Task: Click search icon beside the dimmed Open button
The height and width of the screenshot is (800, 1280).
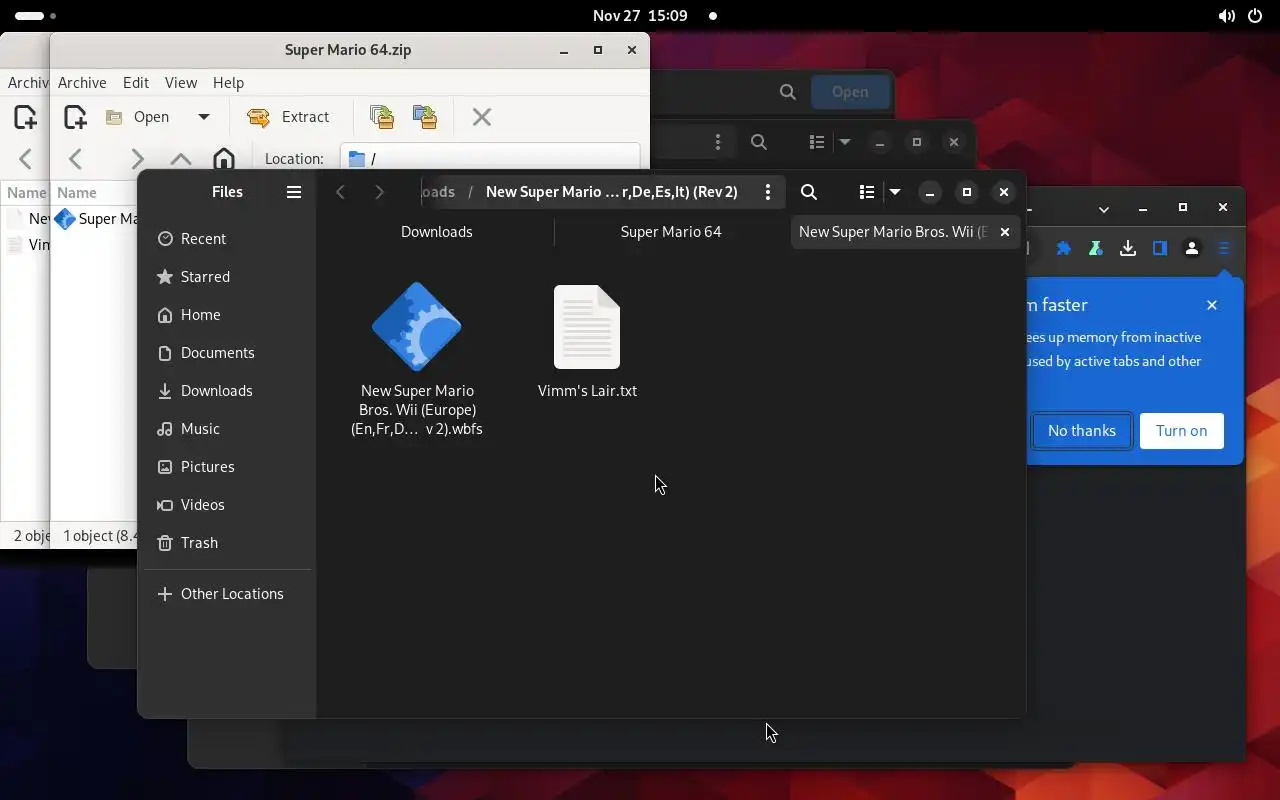Action: pyautogui.click(x=788, y=92)
